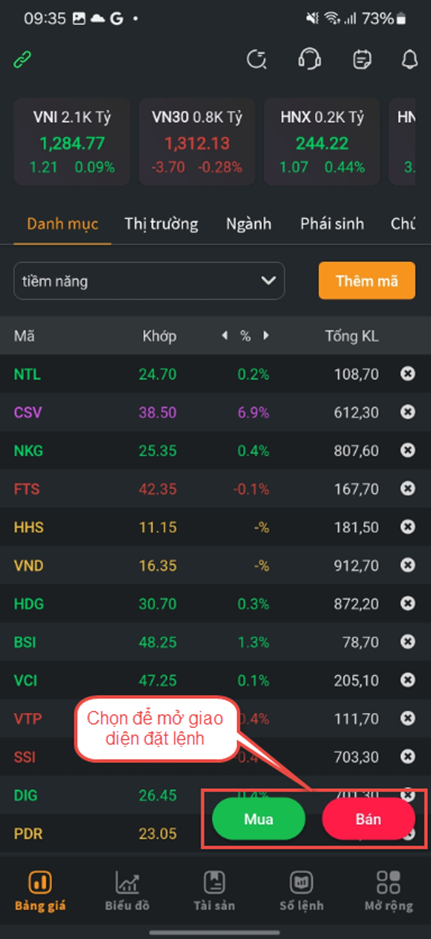The image size is (431, 939).
Task: Open Tài sản assets section
Action: [214, 889]
